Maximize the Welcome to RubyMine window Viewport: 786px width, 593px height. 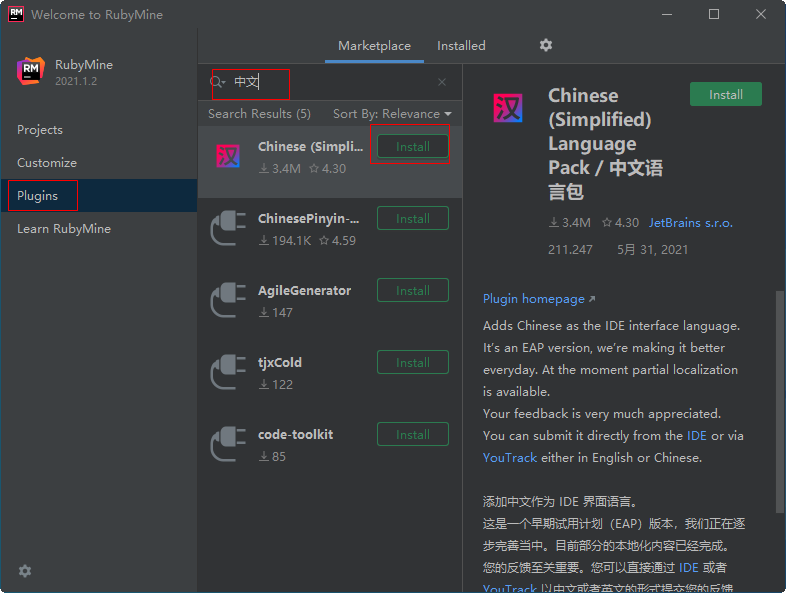[714, 14]
